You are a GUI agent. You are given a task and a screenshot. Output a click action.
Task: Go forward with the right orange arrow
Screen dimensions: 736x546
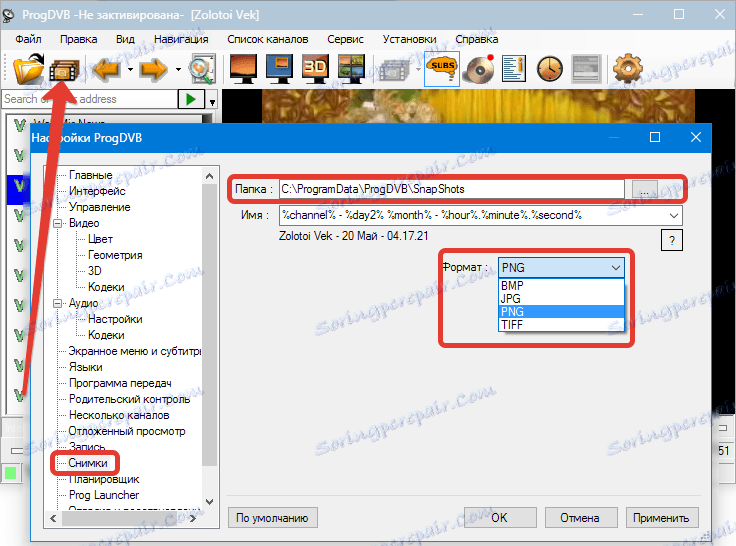[x=153, y=69]
